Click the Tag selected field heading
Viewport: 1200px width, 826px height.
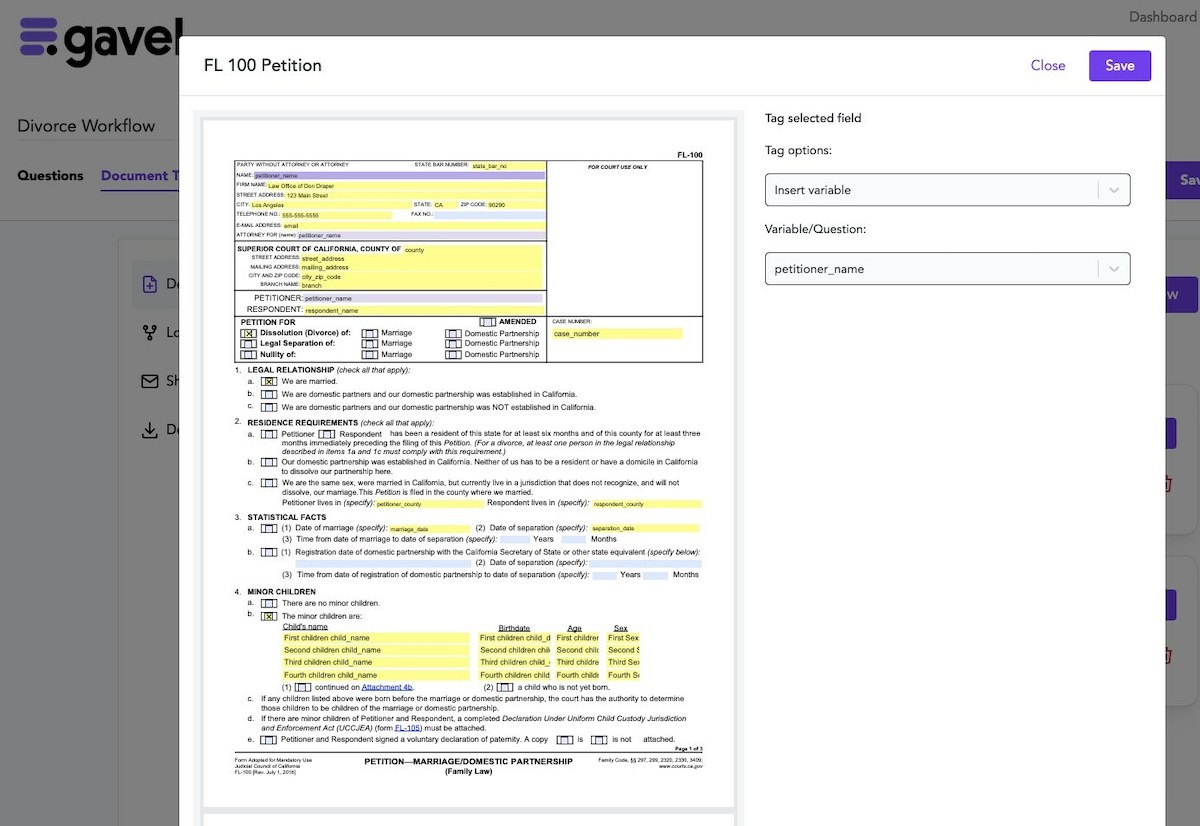[813, 118]
